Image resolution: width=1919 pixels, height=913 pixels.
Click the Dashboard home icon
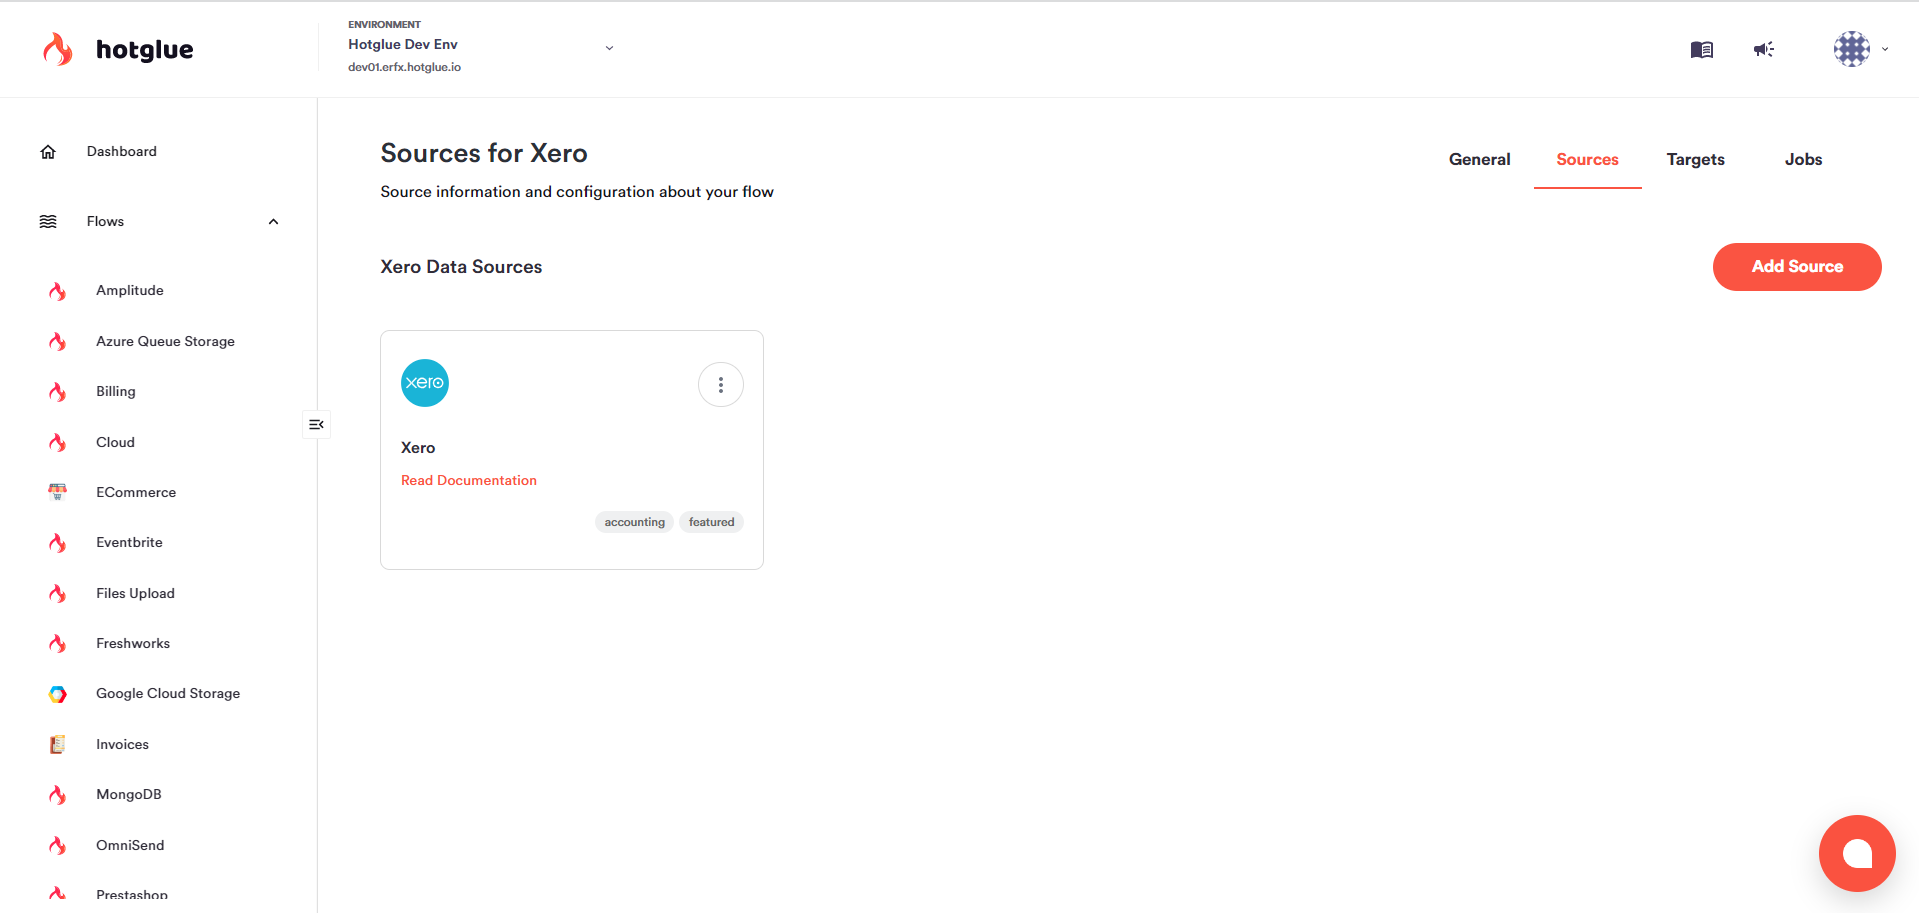pyautogui.click(x=48, y=152)
